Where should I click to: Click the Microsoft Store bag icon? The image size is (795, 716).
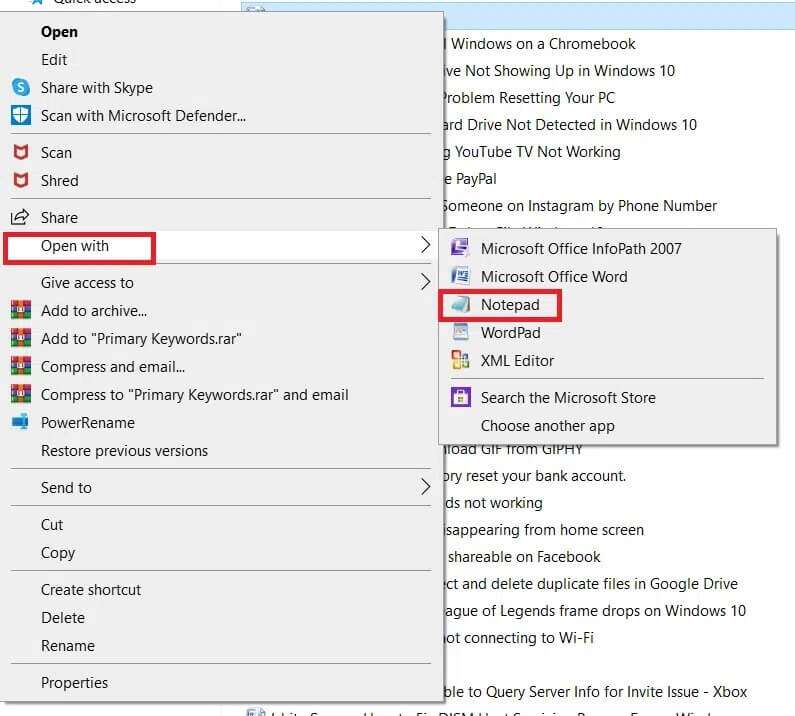[460, 397]
